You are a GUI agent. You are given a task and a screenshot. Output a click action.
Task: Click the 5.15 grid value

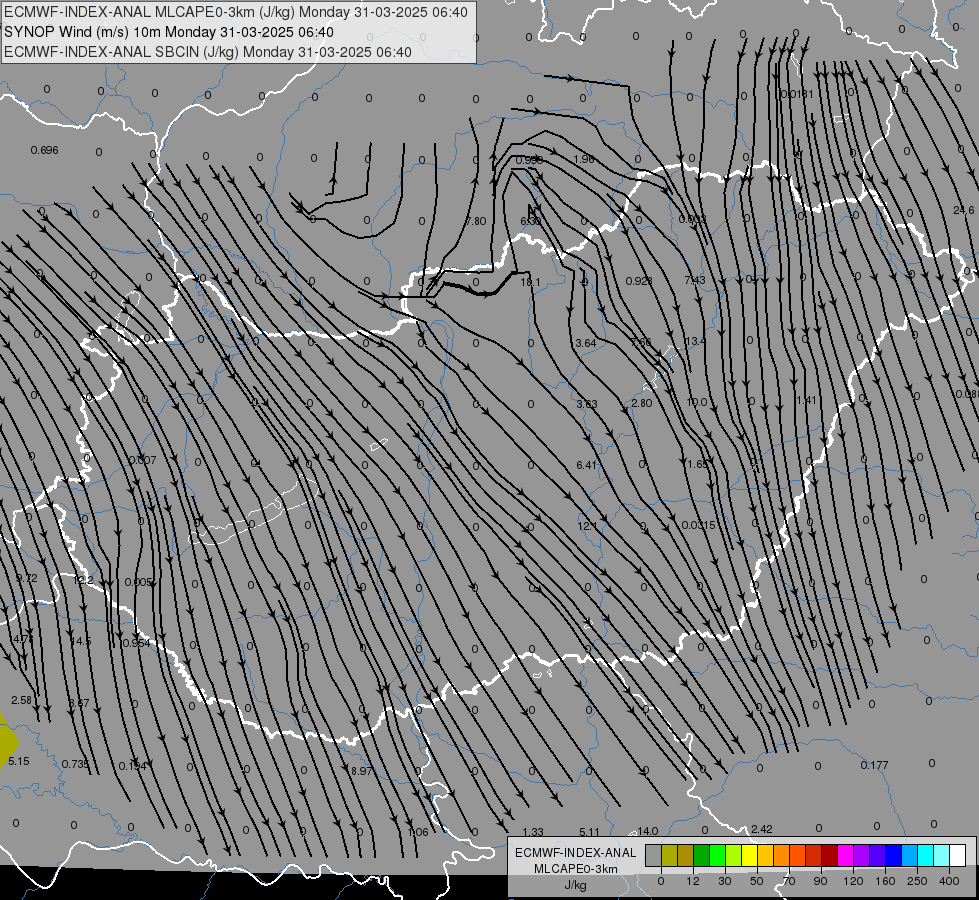[x=19, y=761]
